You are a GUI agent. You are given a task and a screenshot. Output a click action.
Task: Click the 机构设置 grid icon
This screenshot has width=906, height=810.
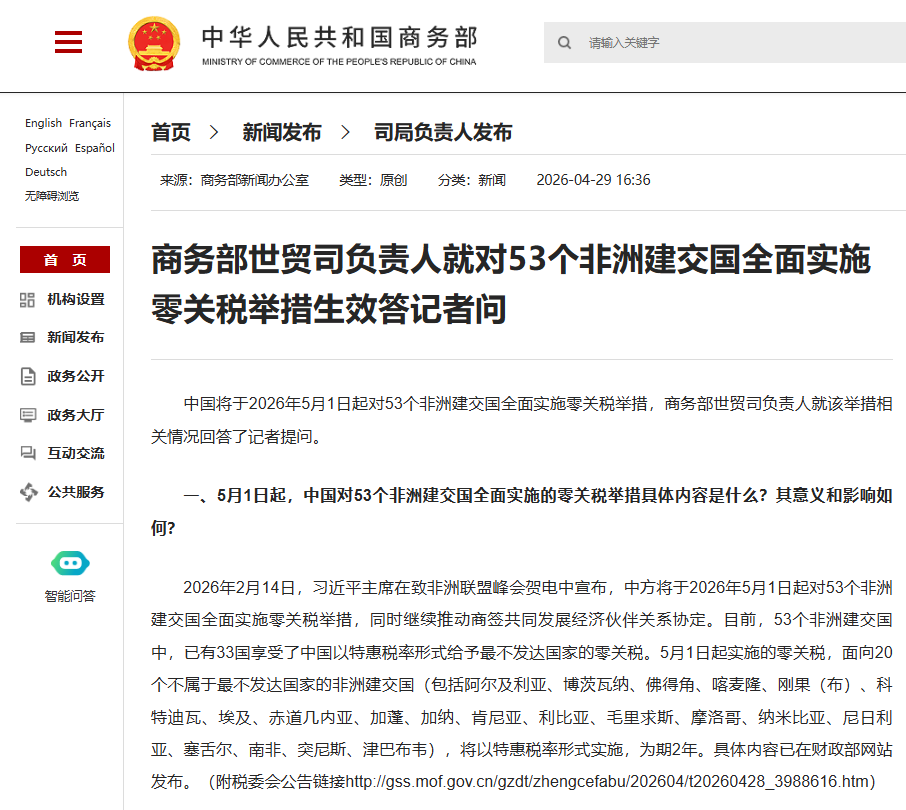[28, 300]
